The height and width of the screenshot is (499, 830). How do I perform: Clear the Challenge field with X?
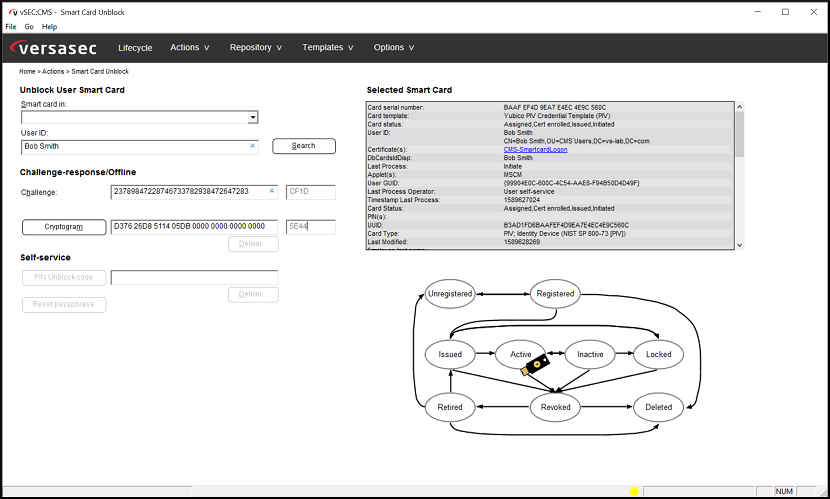point(272,191)
